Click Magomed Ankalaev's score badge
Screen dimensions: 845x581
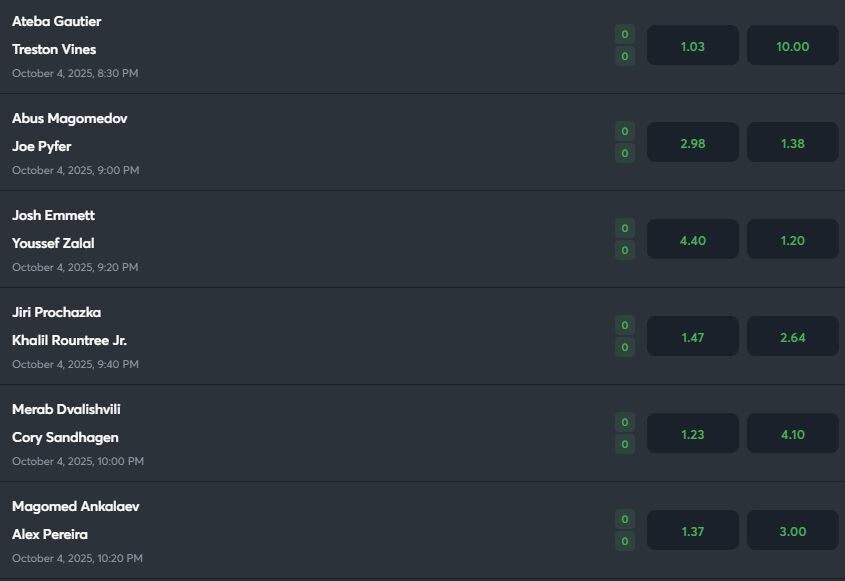point(625,519)
